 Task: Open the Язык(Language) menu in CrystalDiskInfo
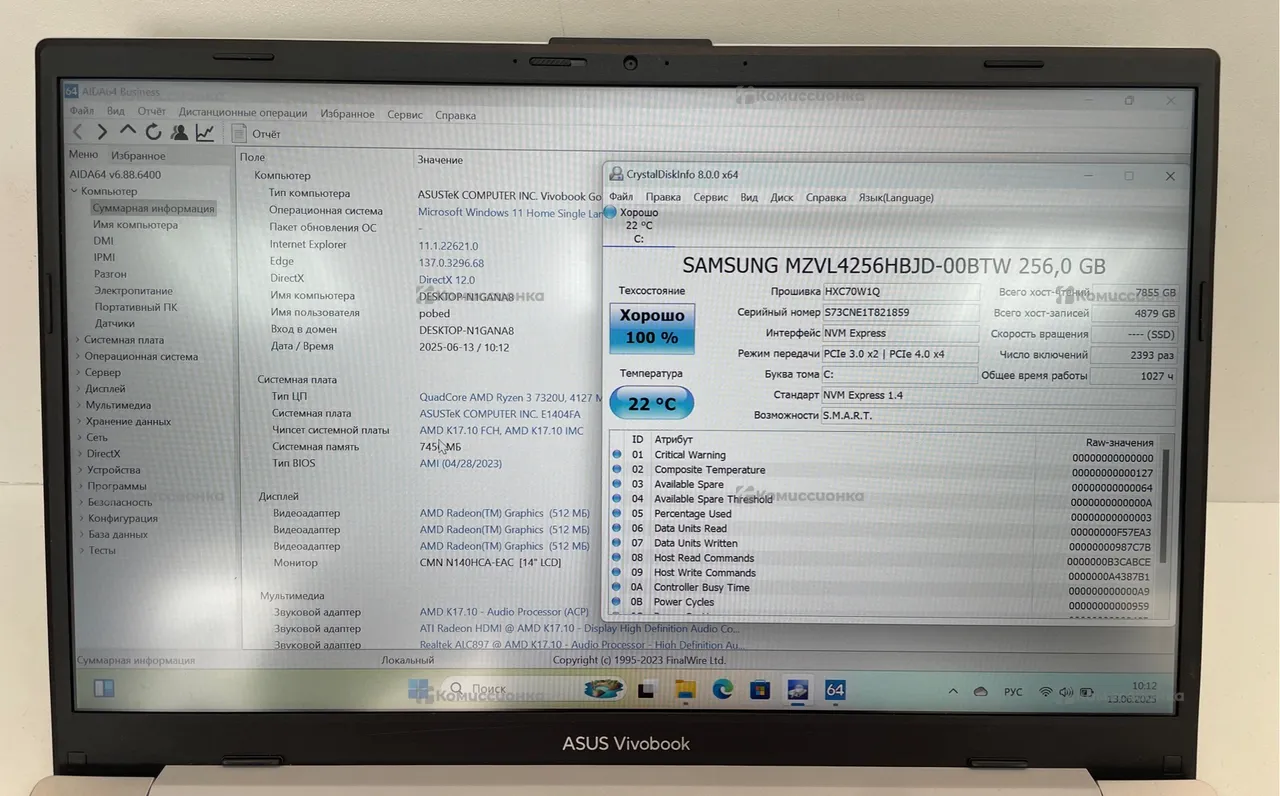(x=896, y=197)
